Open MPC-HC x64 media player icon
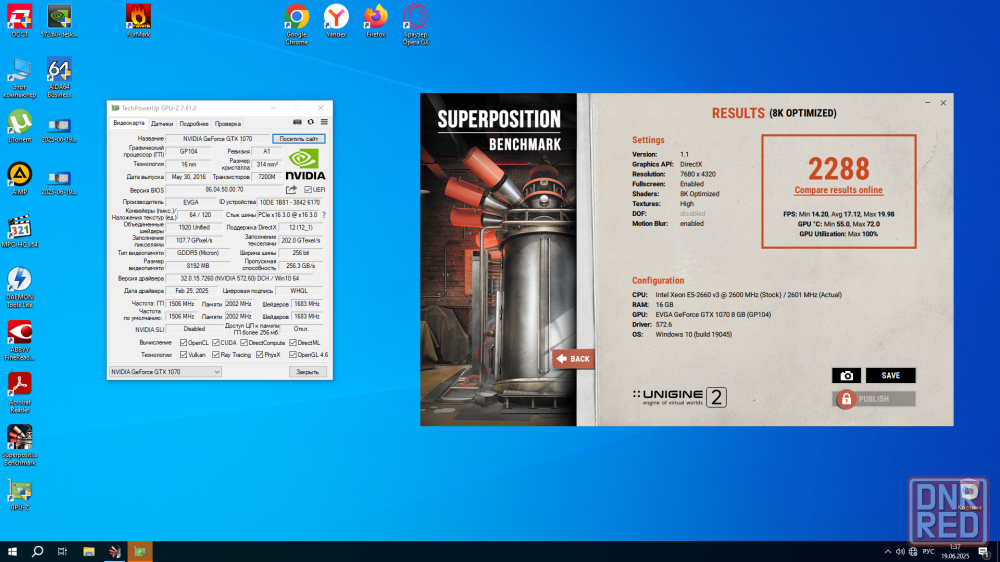The width and height of the screenshot is (1000, 562). (20, 232)
